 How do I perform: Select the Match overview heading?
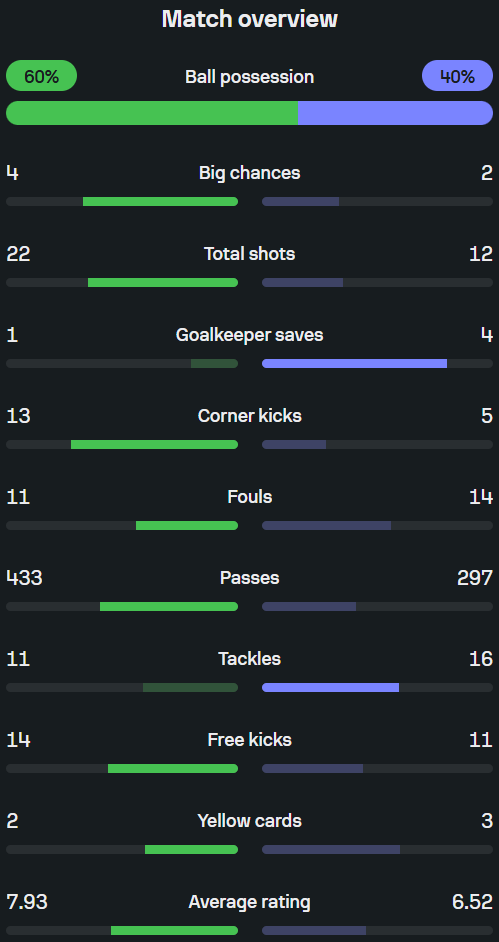tap(249, 19)
